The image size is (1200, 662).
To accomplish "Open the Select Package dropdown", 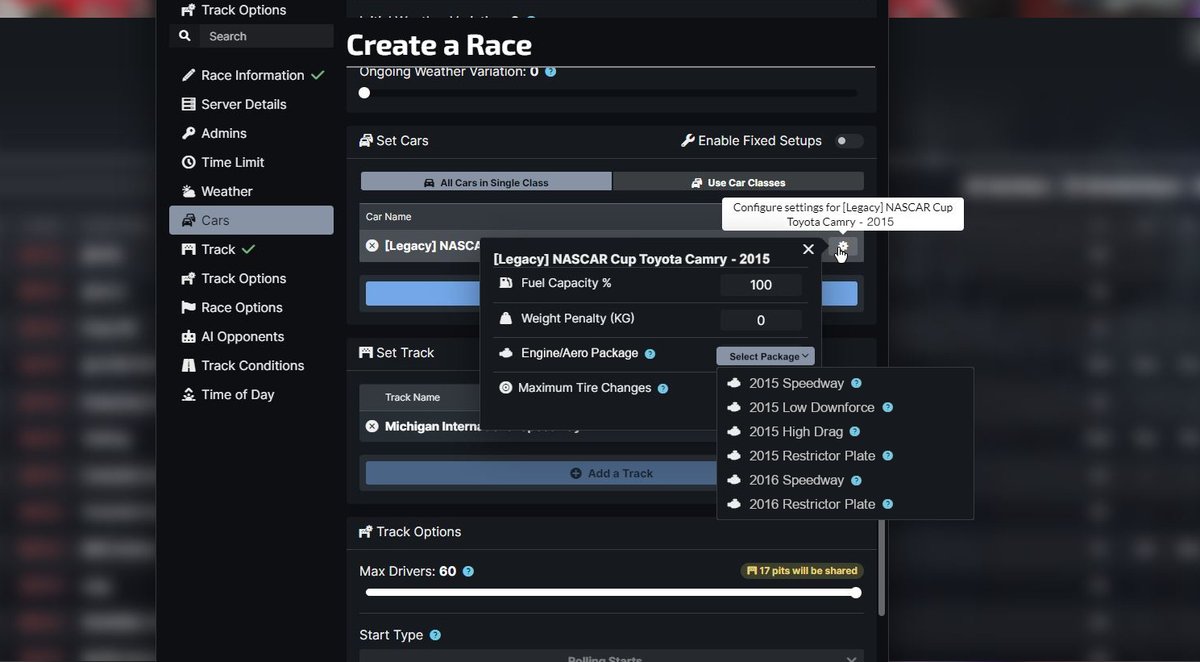I will 765,356.
